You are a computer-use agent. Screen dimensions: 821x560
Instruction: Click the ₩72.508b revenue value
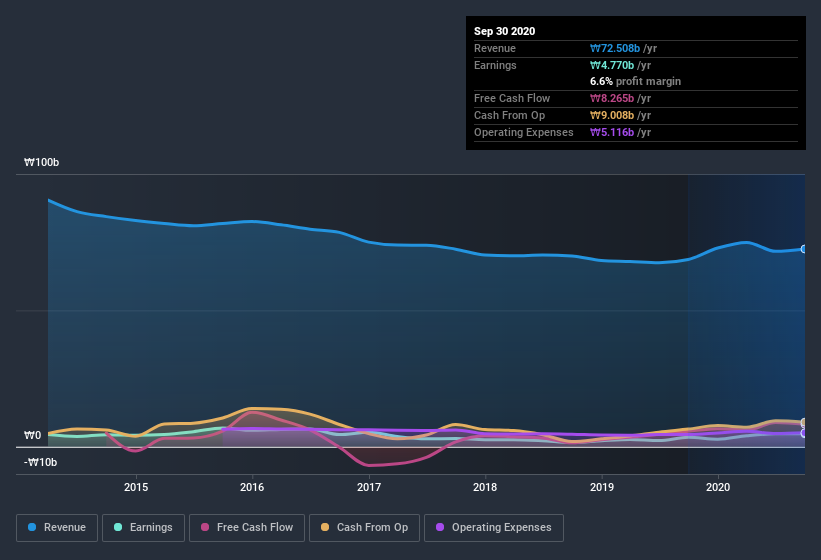click(615, 48)
